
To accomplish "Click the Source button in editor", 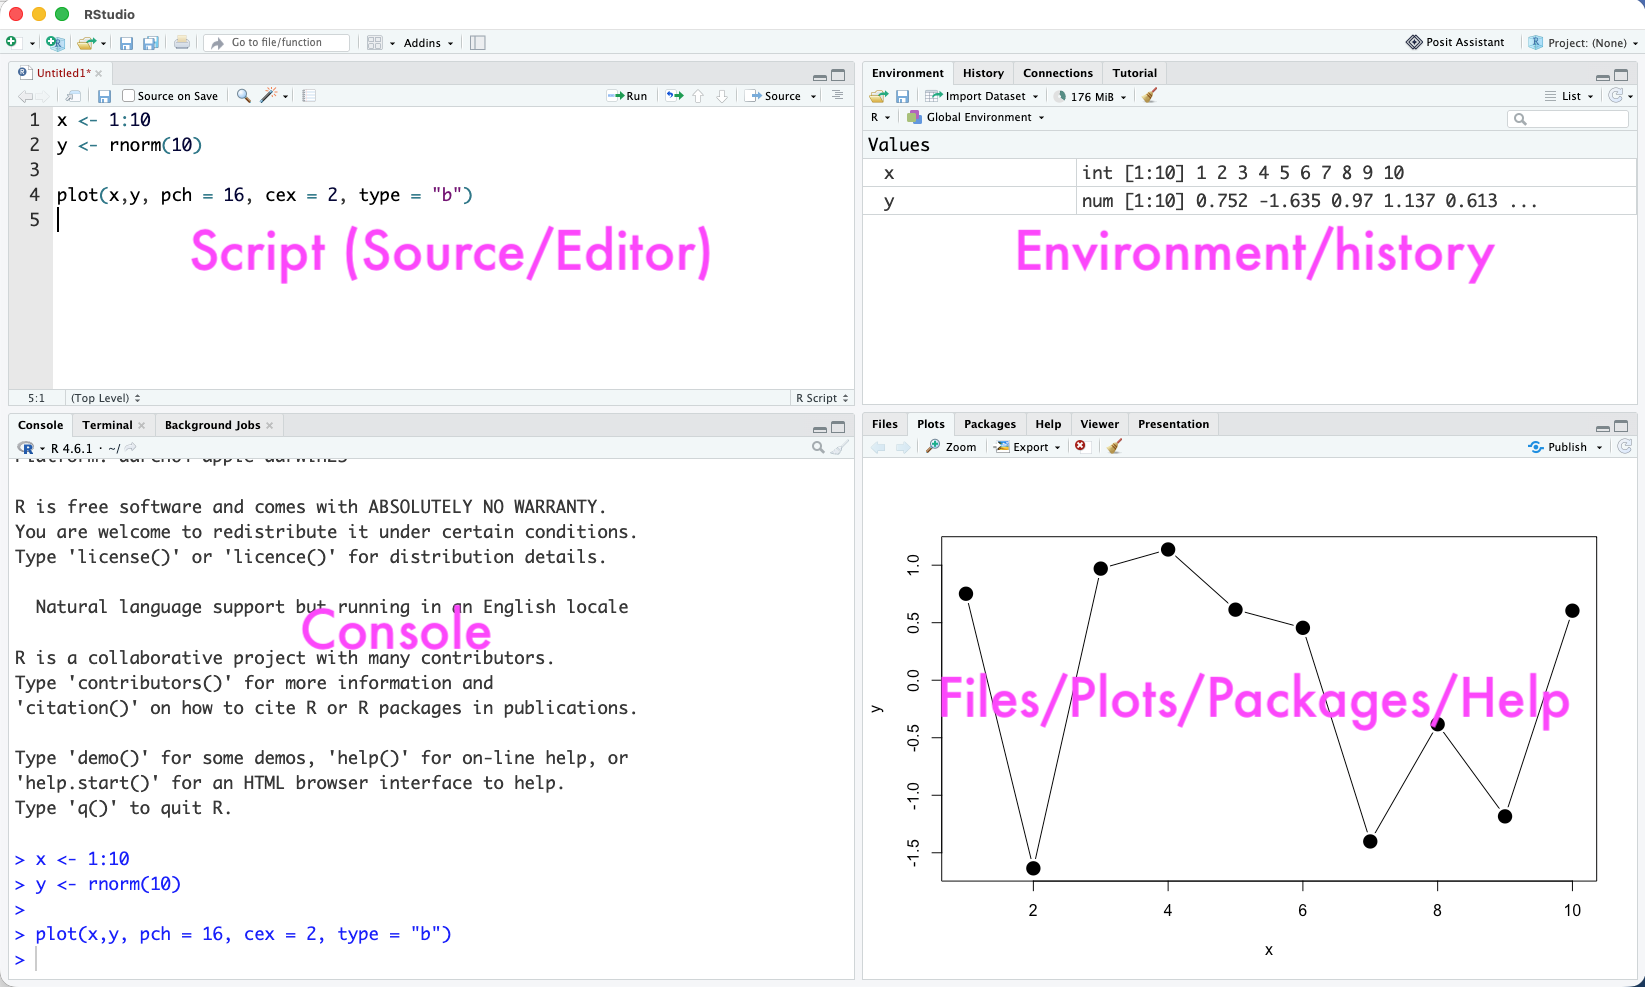I will (773, 96).
